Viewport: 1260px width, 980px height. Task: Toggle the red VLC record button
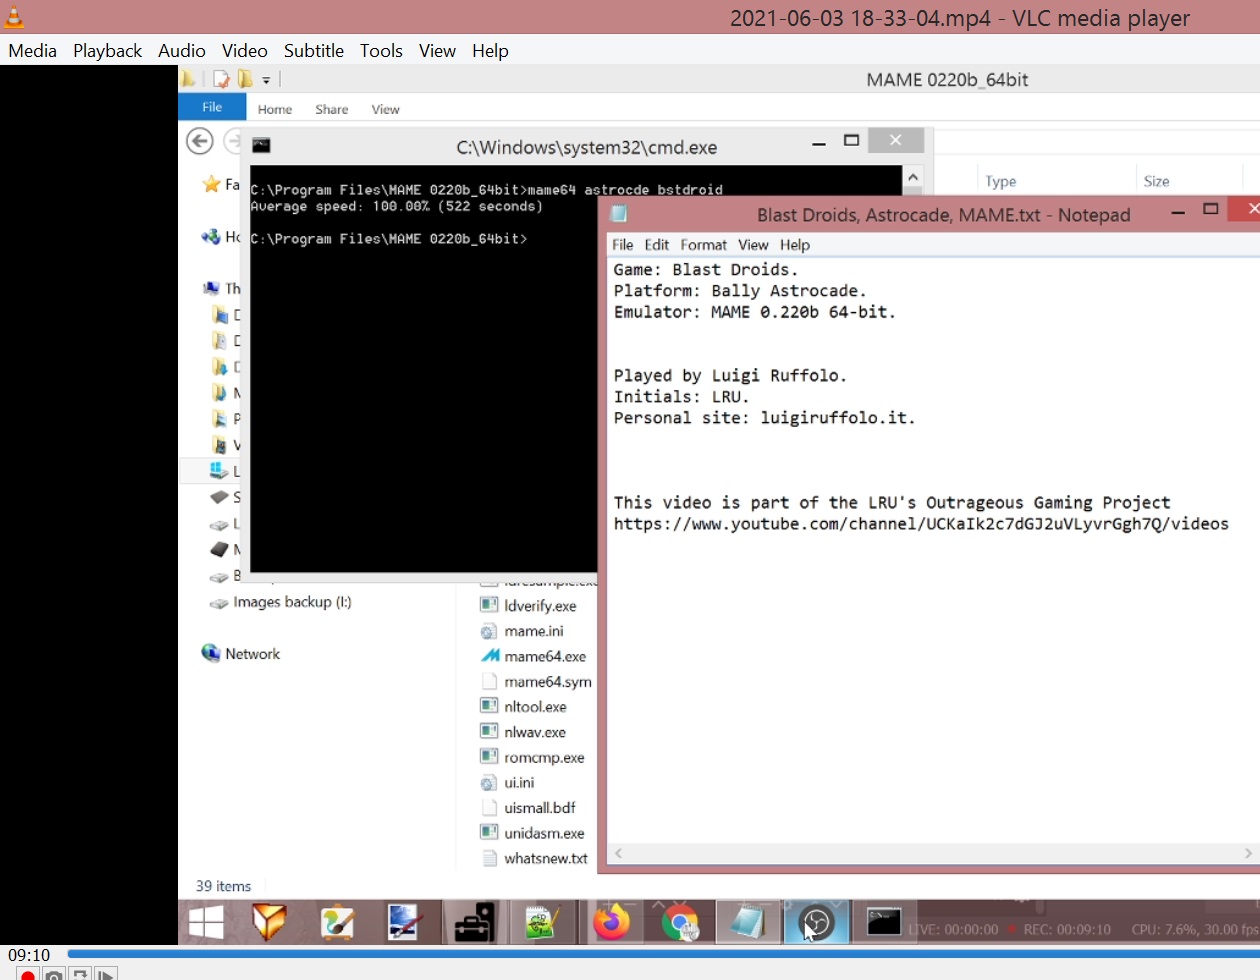pyautogui.click(x=27, y=974)
